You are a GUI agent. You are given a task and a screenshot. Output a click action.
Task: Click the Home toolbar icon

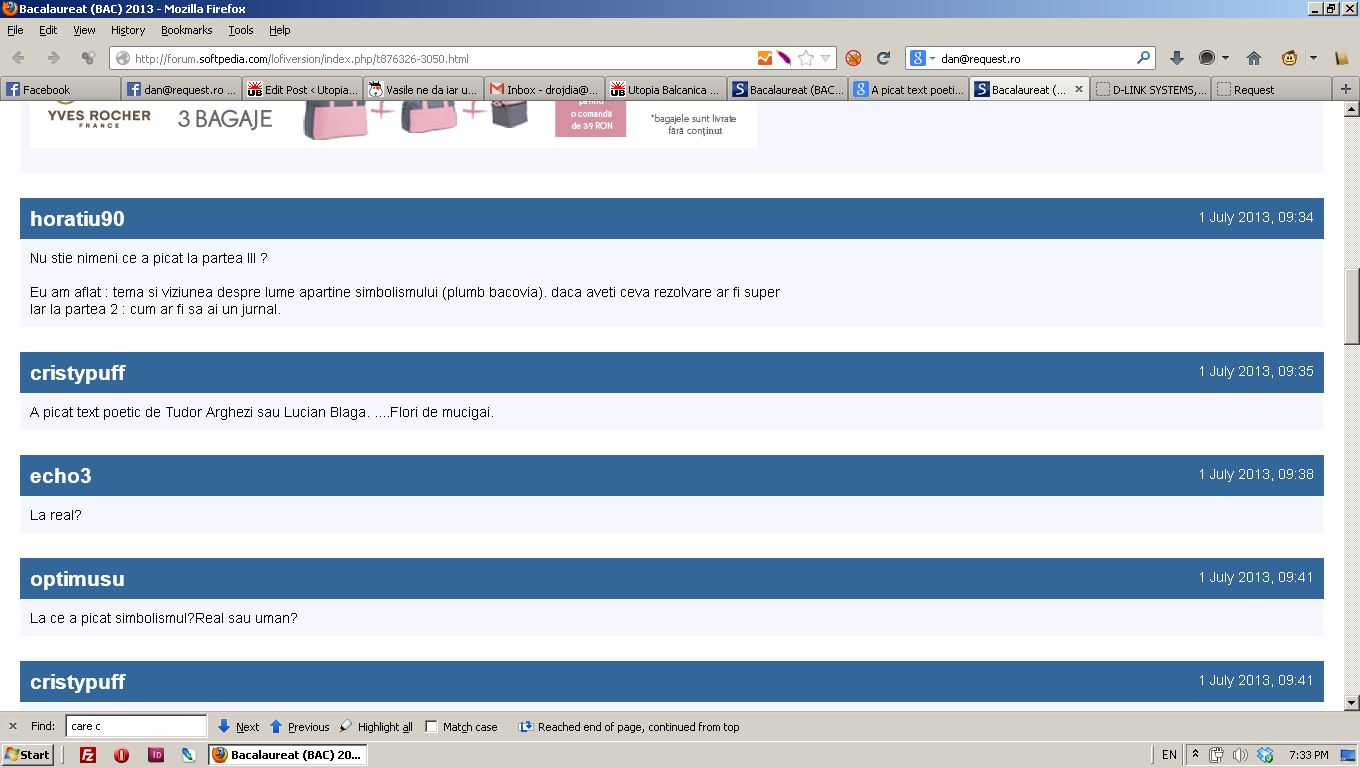pyautogui.click(x=1253, y=58)
